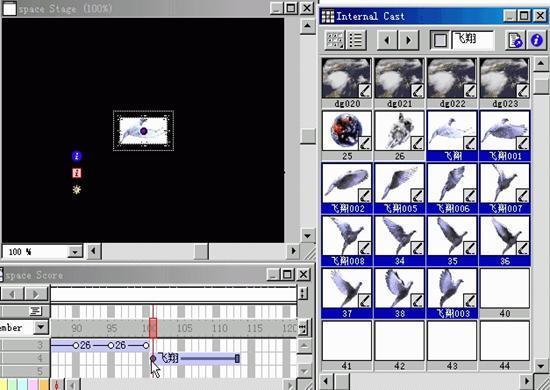Screen dimensions: 550x390
Task: Click the playhead in frame ruler
Action: click(x=153, y=328)
